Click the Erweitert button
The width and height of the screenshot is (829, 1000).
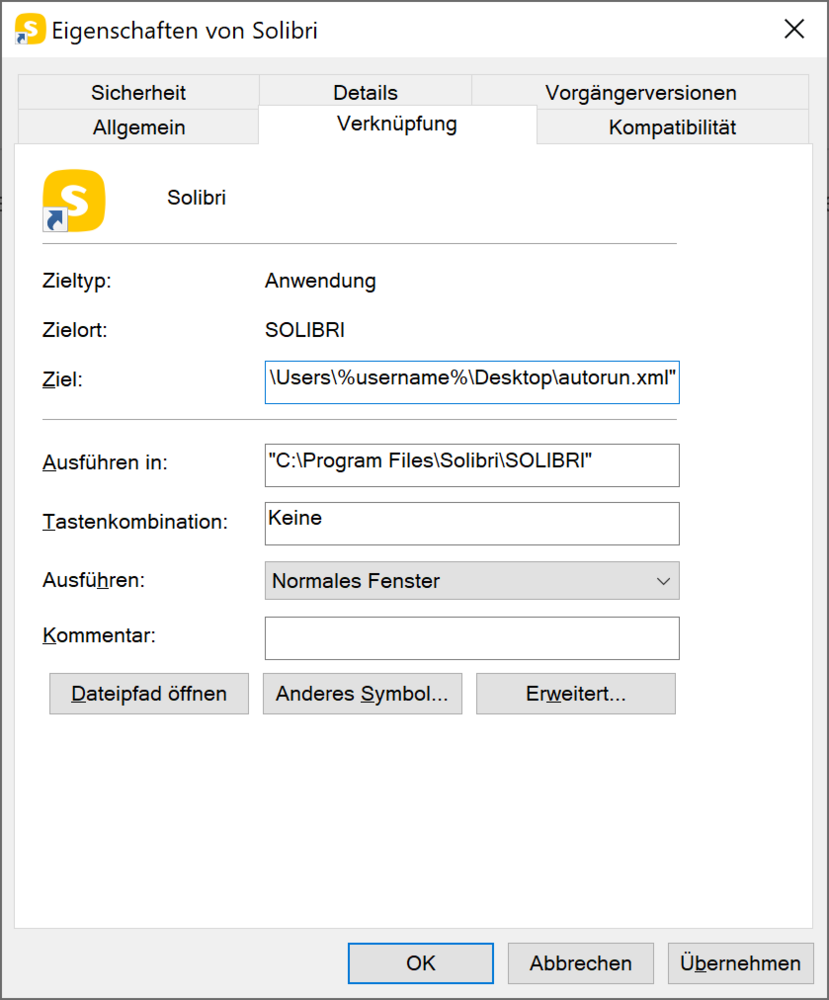click(576, 693)
